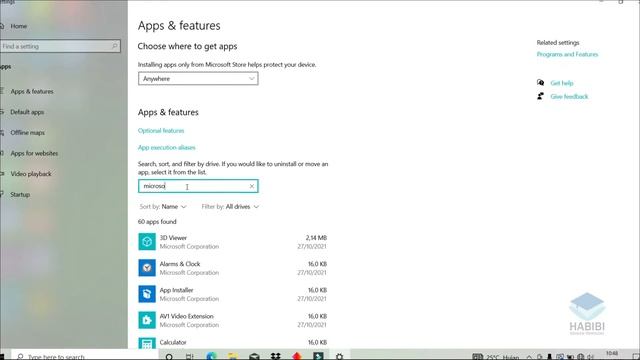This screenshot has width=640, height=360.
Task: Click the 3D Viewer app name
Action: pos(173,238)
